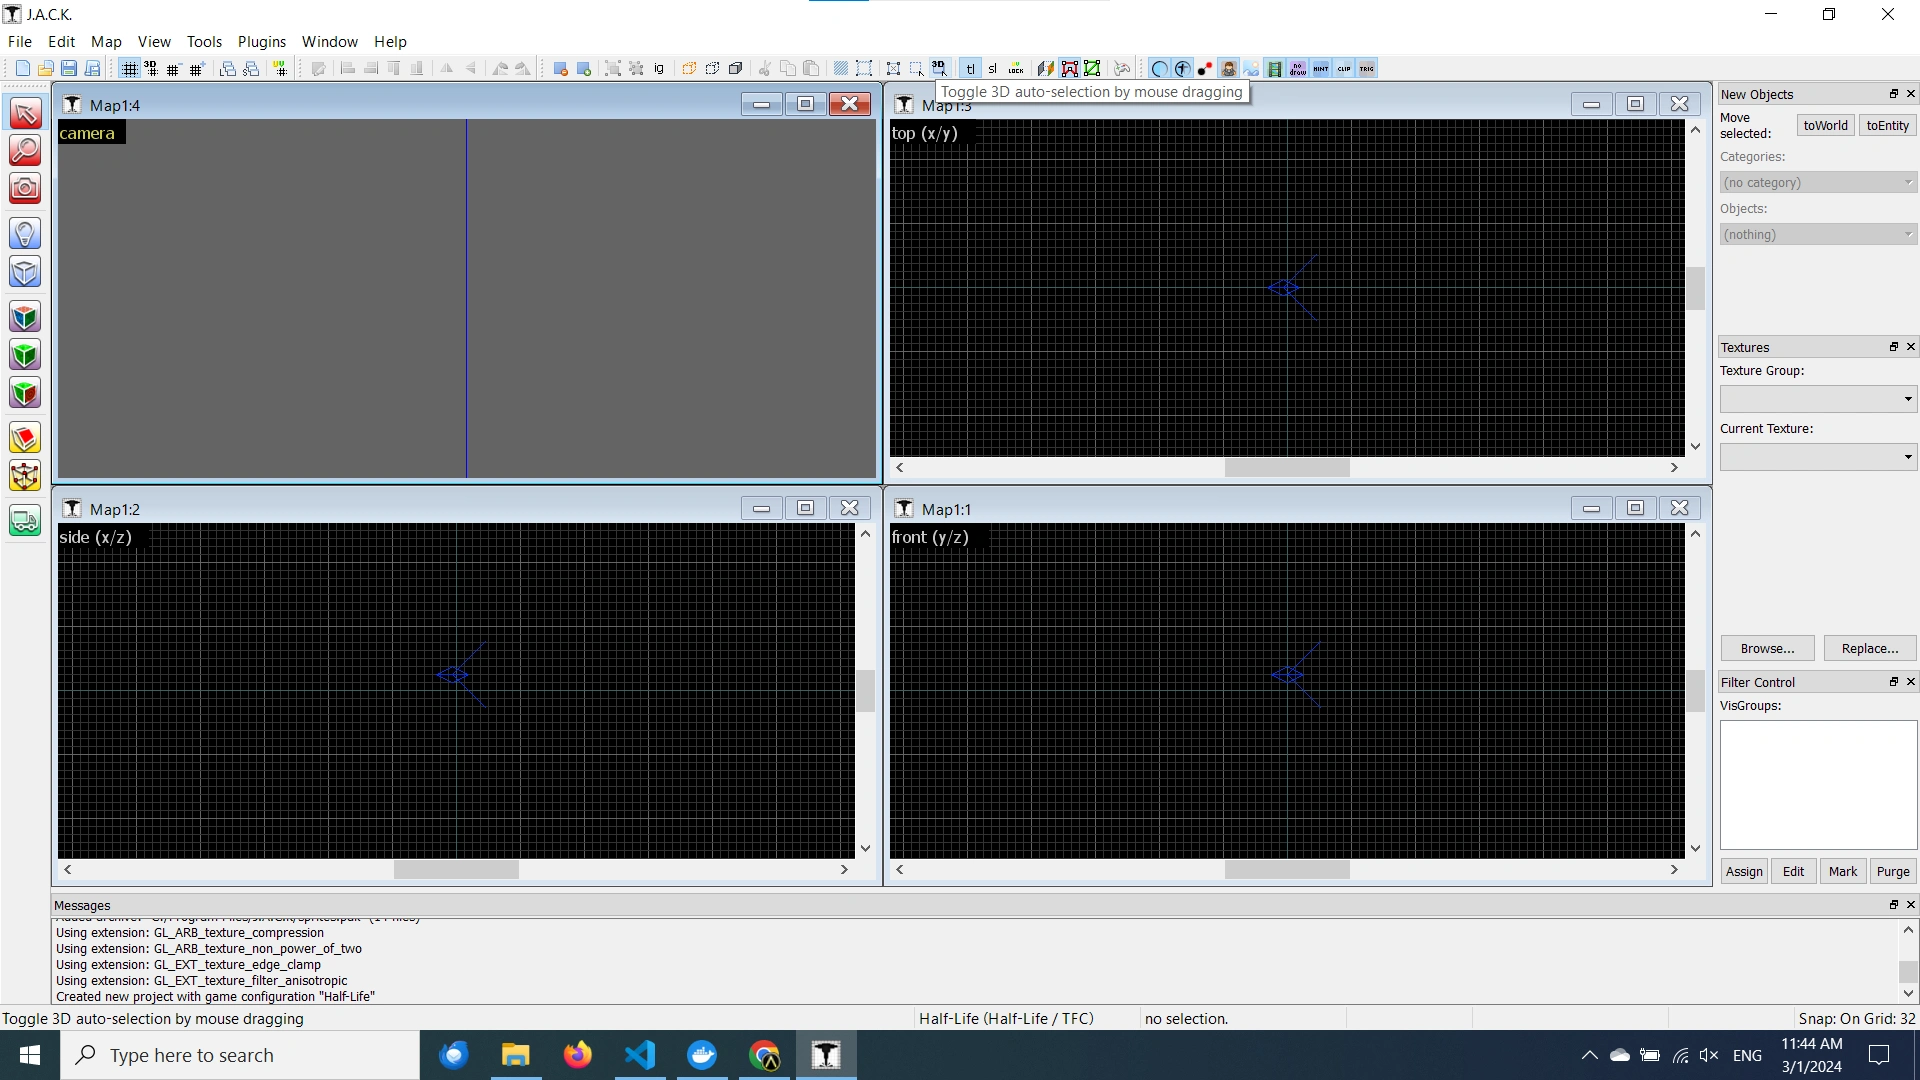Screen dimensions: 1920x1080
Task: Pick the Block creation cube tool
Action: pos(25,271)
